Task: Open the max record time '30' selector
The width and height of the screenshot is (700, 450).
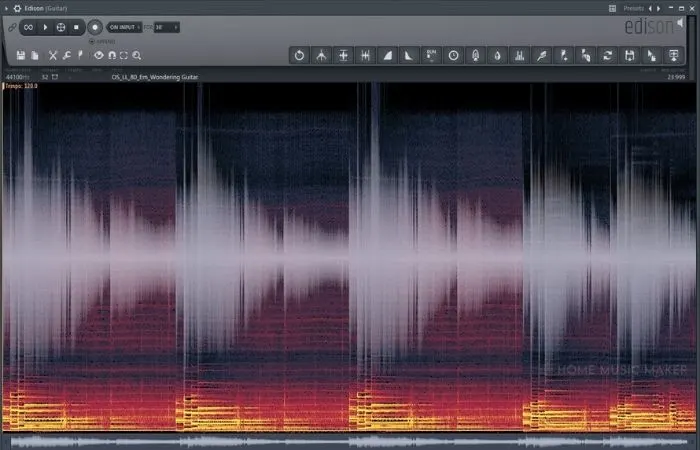Action: [x=167, y=27]
